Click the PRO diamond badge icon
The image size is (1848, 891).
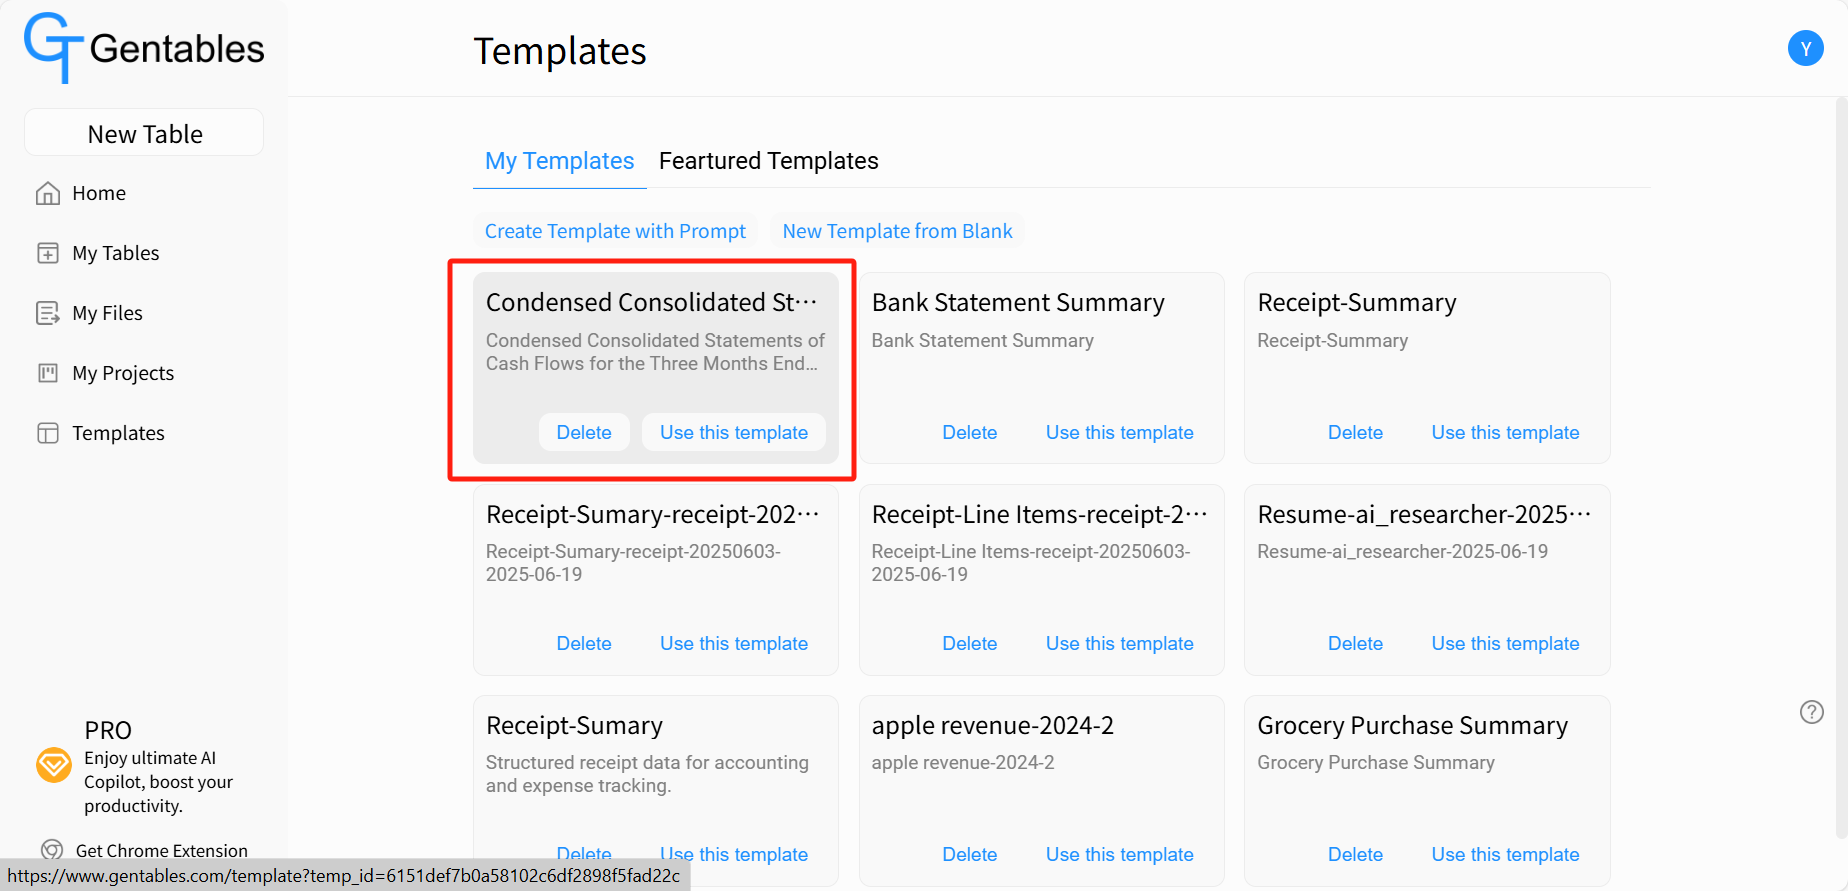click(54, 765)
